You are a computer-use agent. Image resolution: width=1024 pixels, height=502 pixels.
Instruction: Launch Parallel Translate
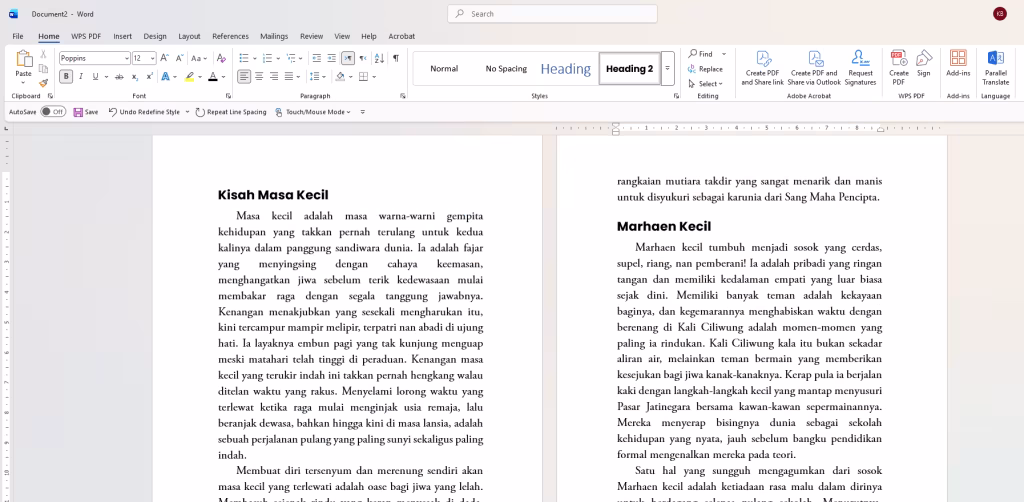pyautogui.click(x=996, y=68)
